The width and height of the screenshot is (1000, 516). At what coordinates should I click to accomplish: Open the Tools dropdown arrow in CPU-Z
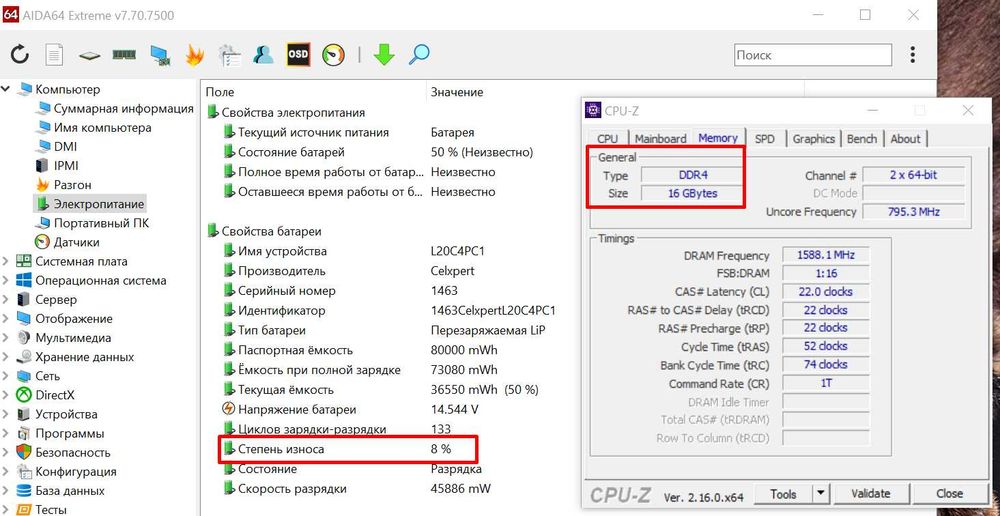point(820,494)
